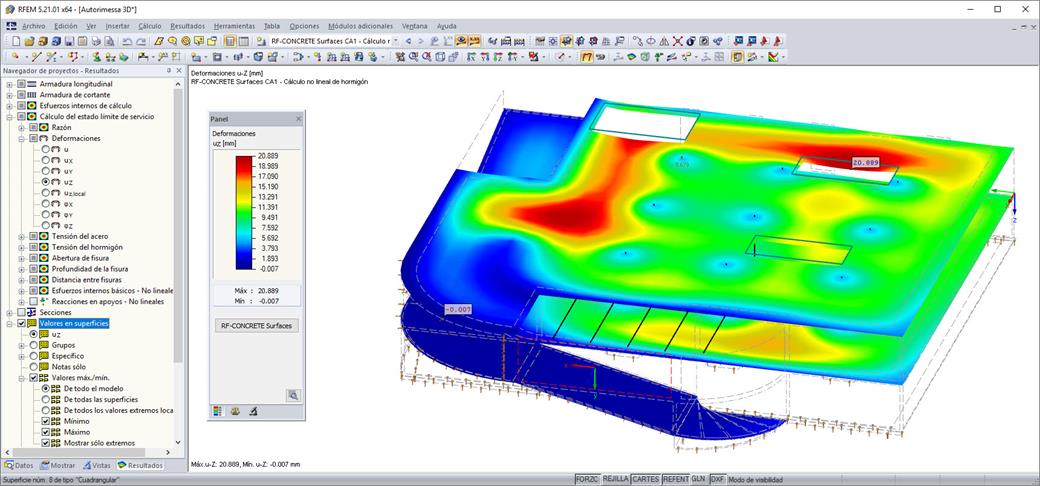The height and width of the screenshot is (486, 1040).
Task: Switch to the Mostrar navigator tab
Action: coord(58,465)
